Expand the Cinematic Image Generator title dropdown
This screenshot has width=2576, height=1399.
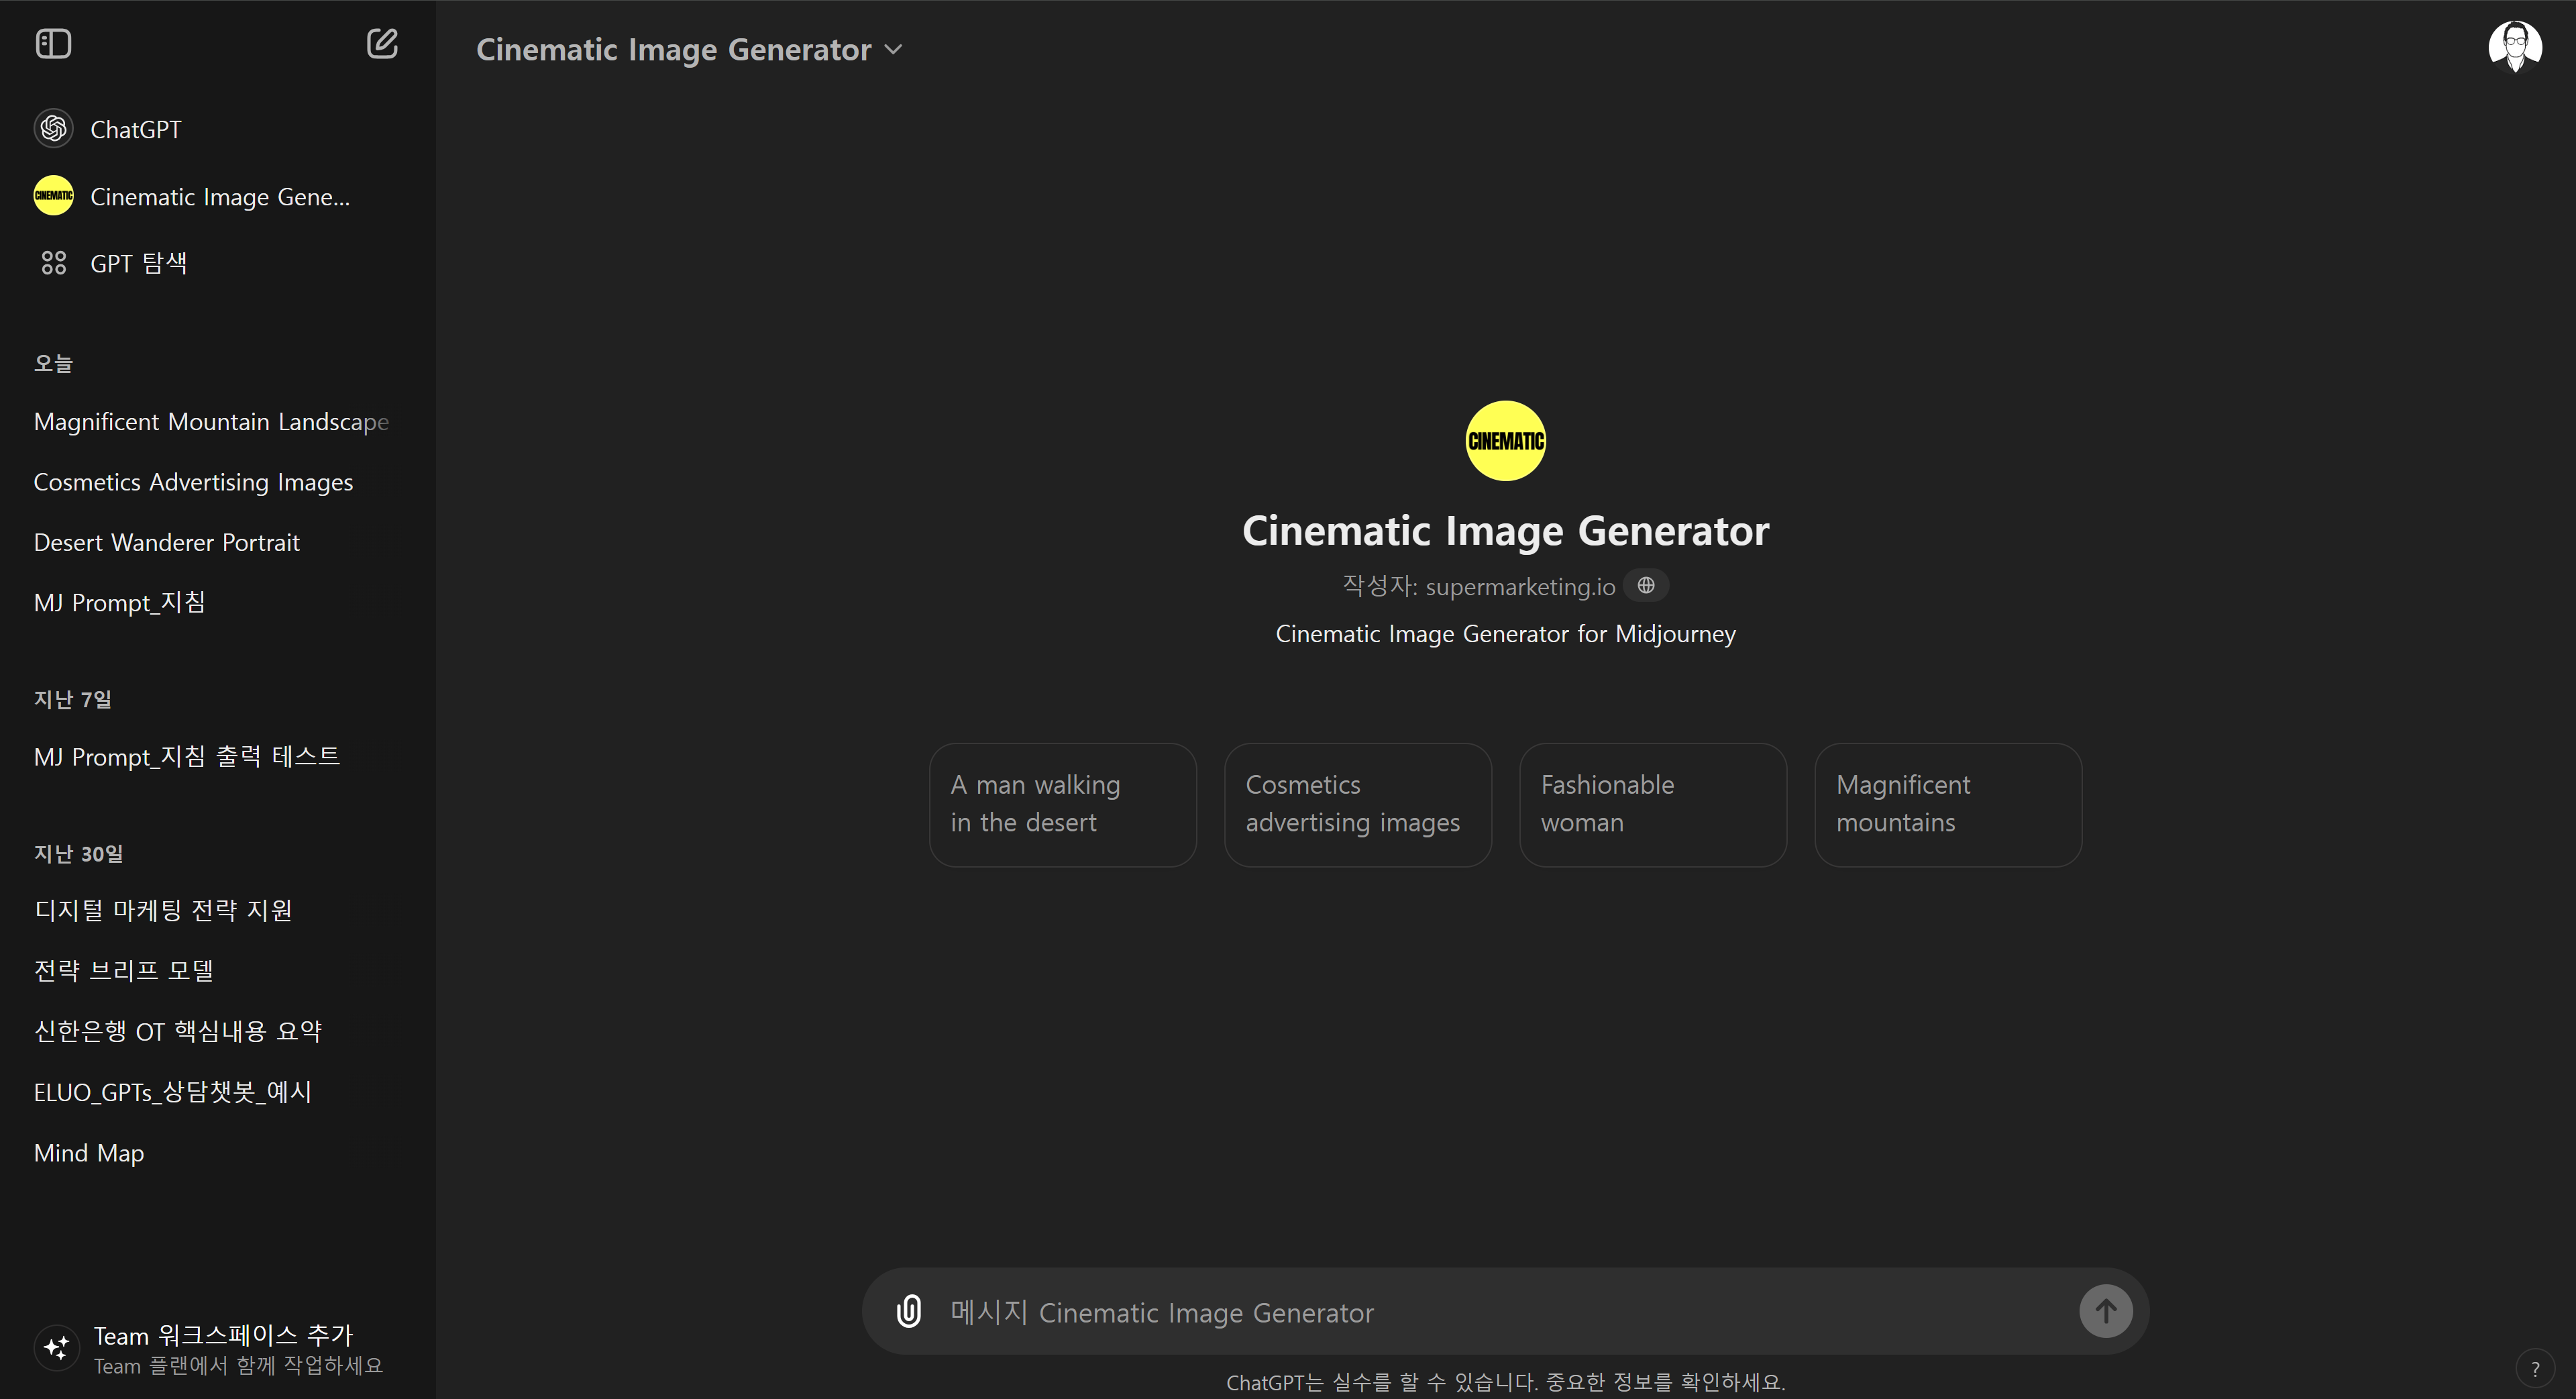(x=689, y=49)
